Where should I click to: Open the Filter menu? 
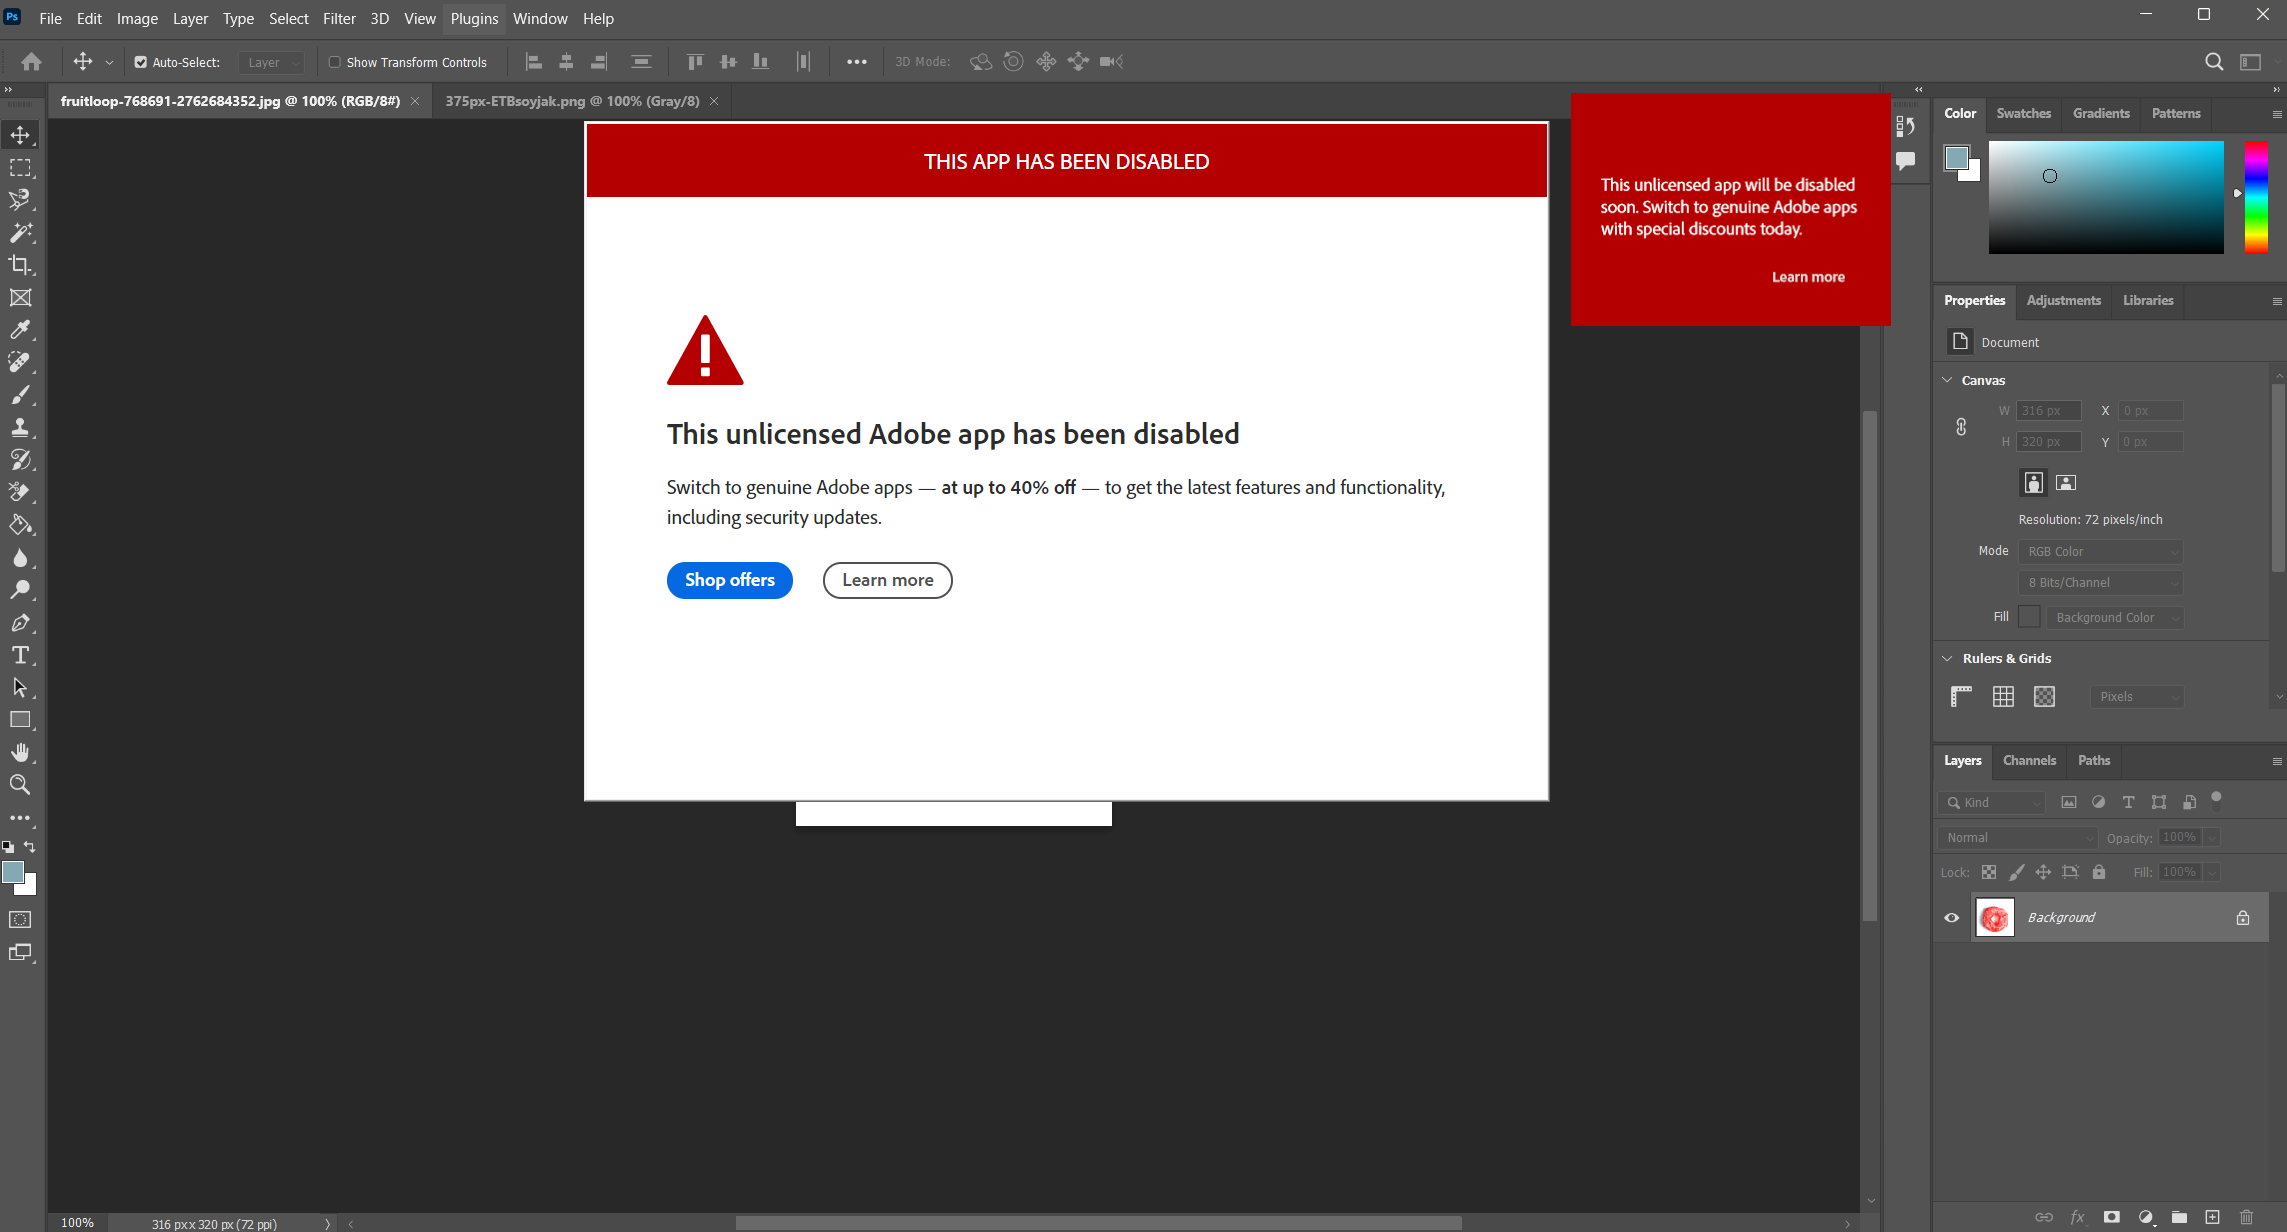(x=339, y=18)
